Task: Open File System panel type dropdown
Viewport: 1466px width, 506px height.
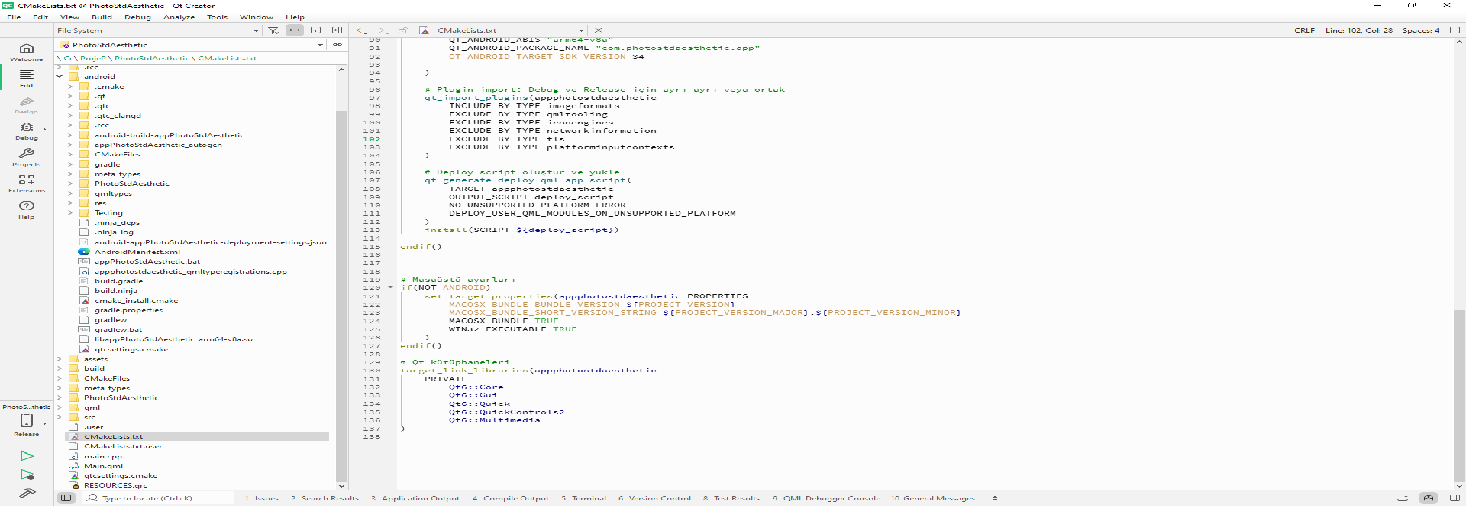Action: pyautogui.click(x=158, y=31)
